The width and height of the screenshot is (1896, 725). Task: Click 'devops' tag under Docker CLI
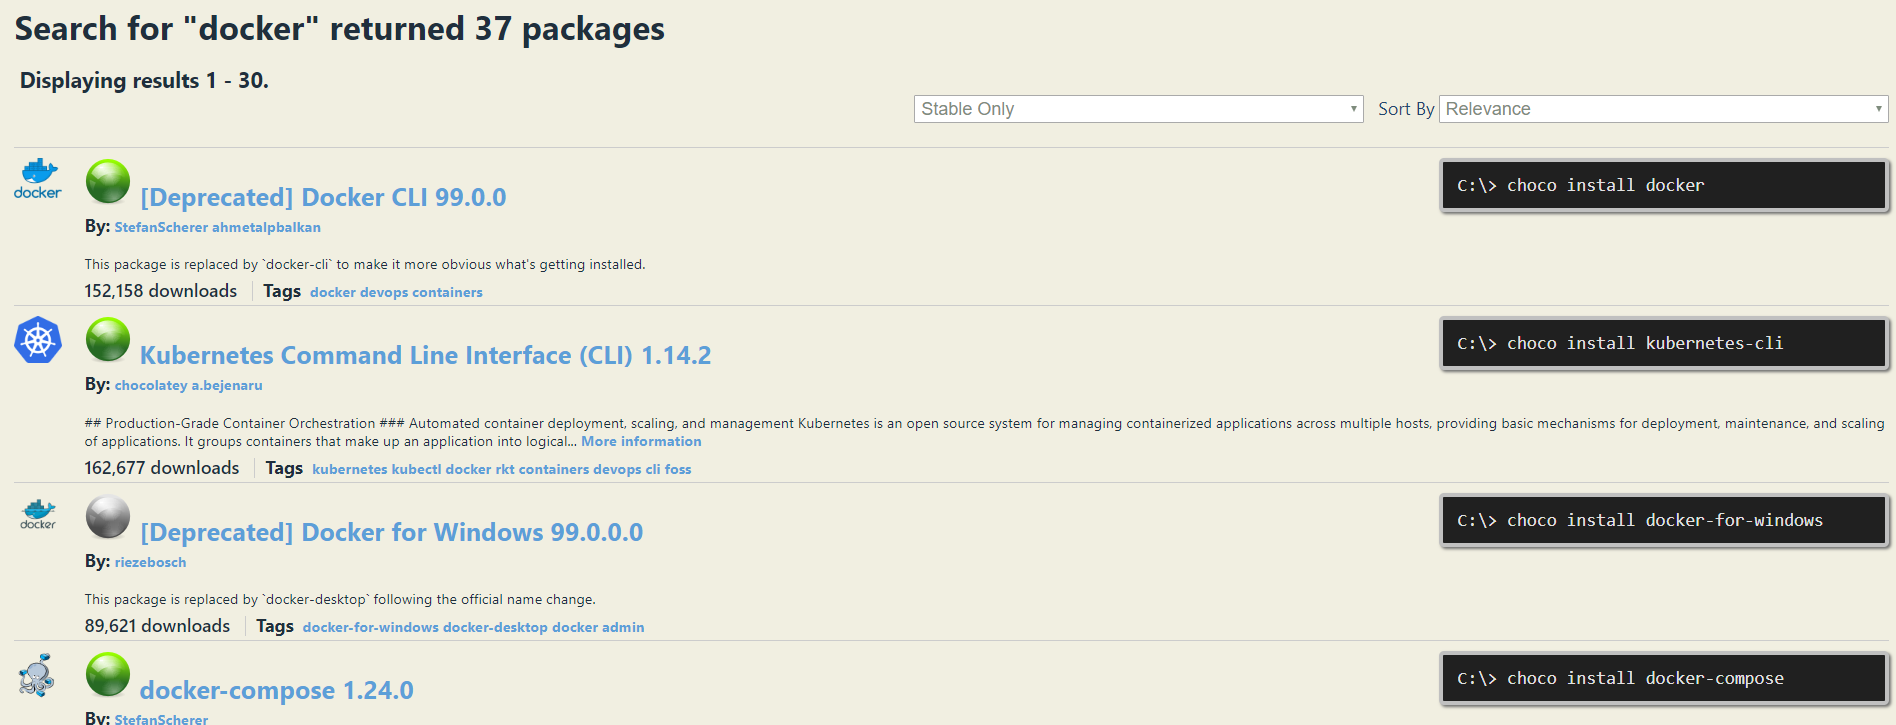point(384,292)
